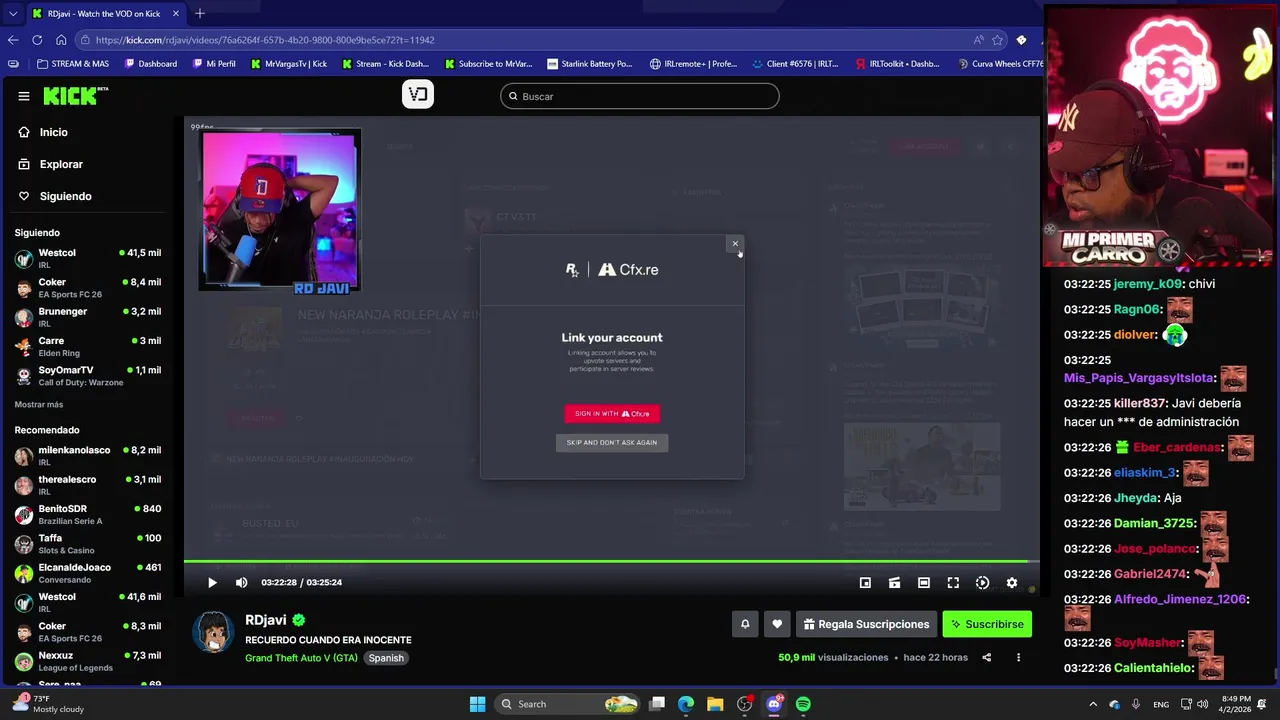Open Discord from the taskbar
Viewport: 1280px width, 720px height.
pos(774,704)
